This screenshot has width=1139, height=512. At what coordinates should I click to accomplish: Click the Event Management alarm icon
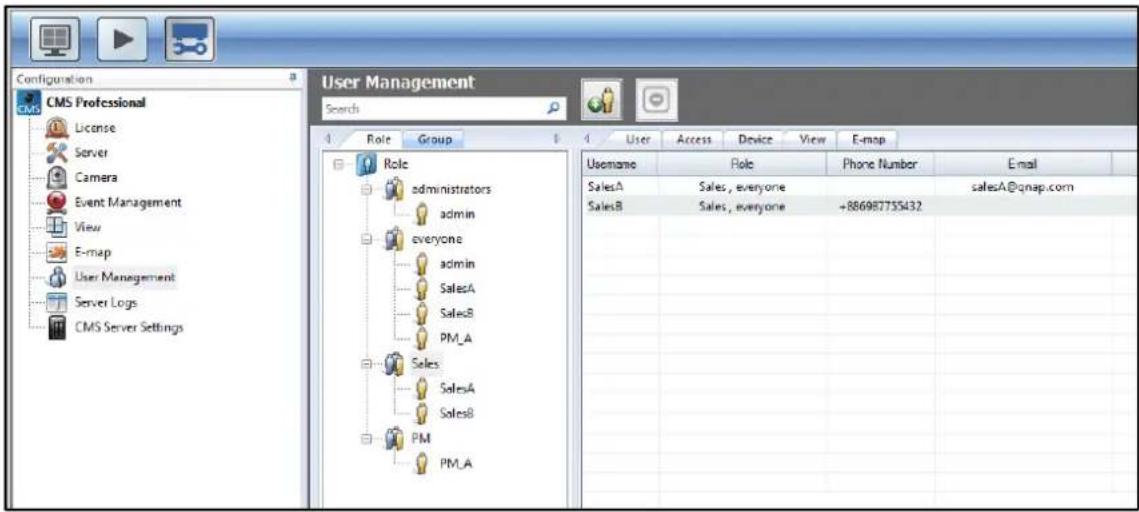55,203
